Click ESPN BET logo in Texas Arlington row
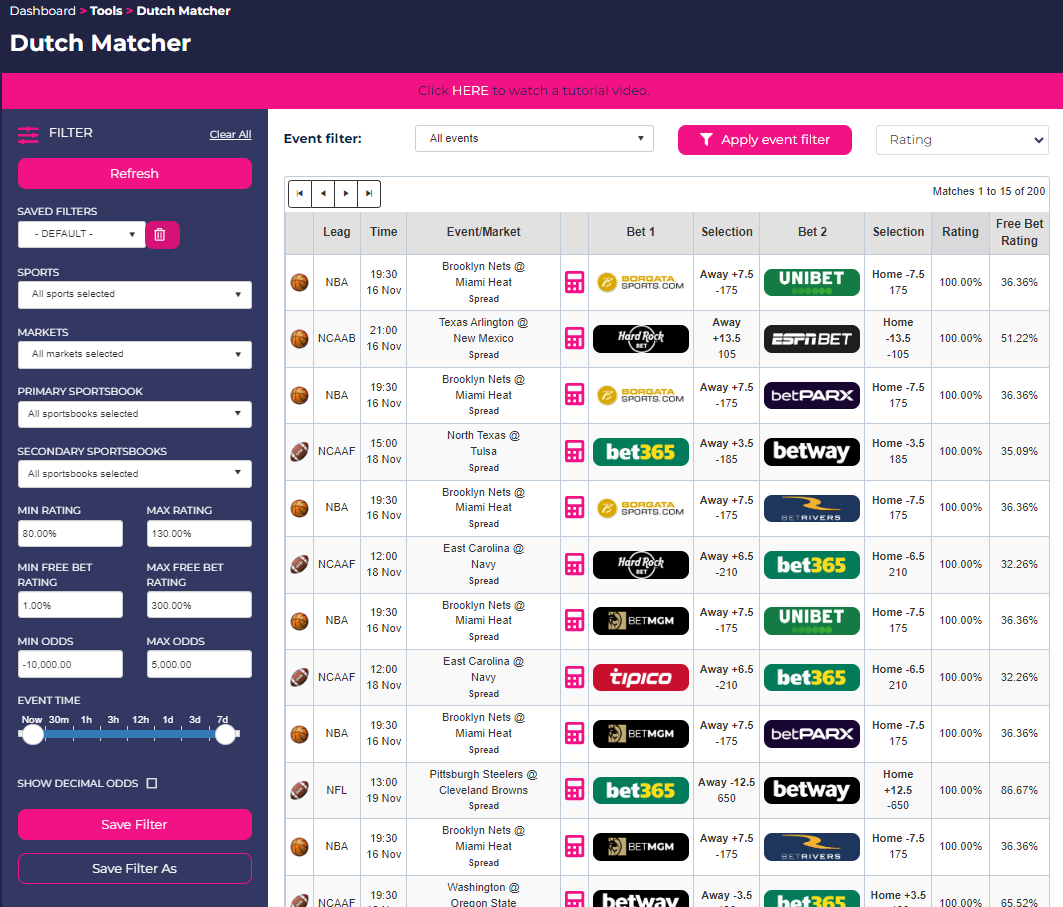Viewport: 1063px width, 907px height. (811, 338)
